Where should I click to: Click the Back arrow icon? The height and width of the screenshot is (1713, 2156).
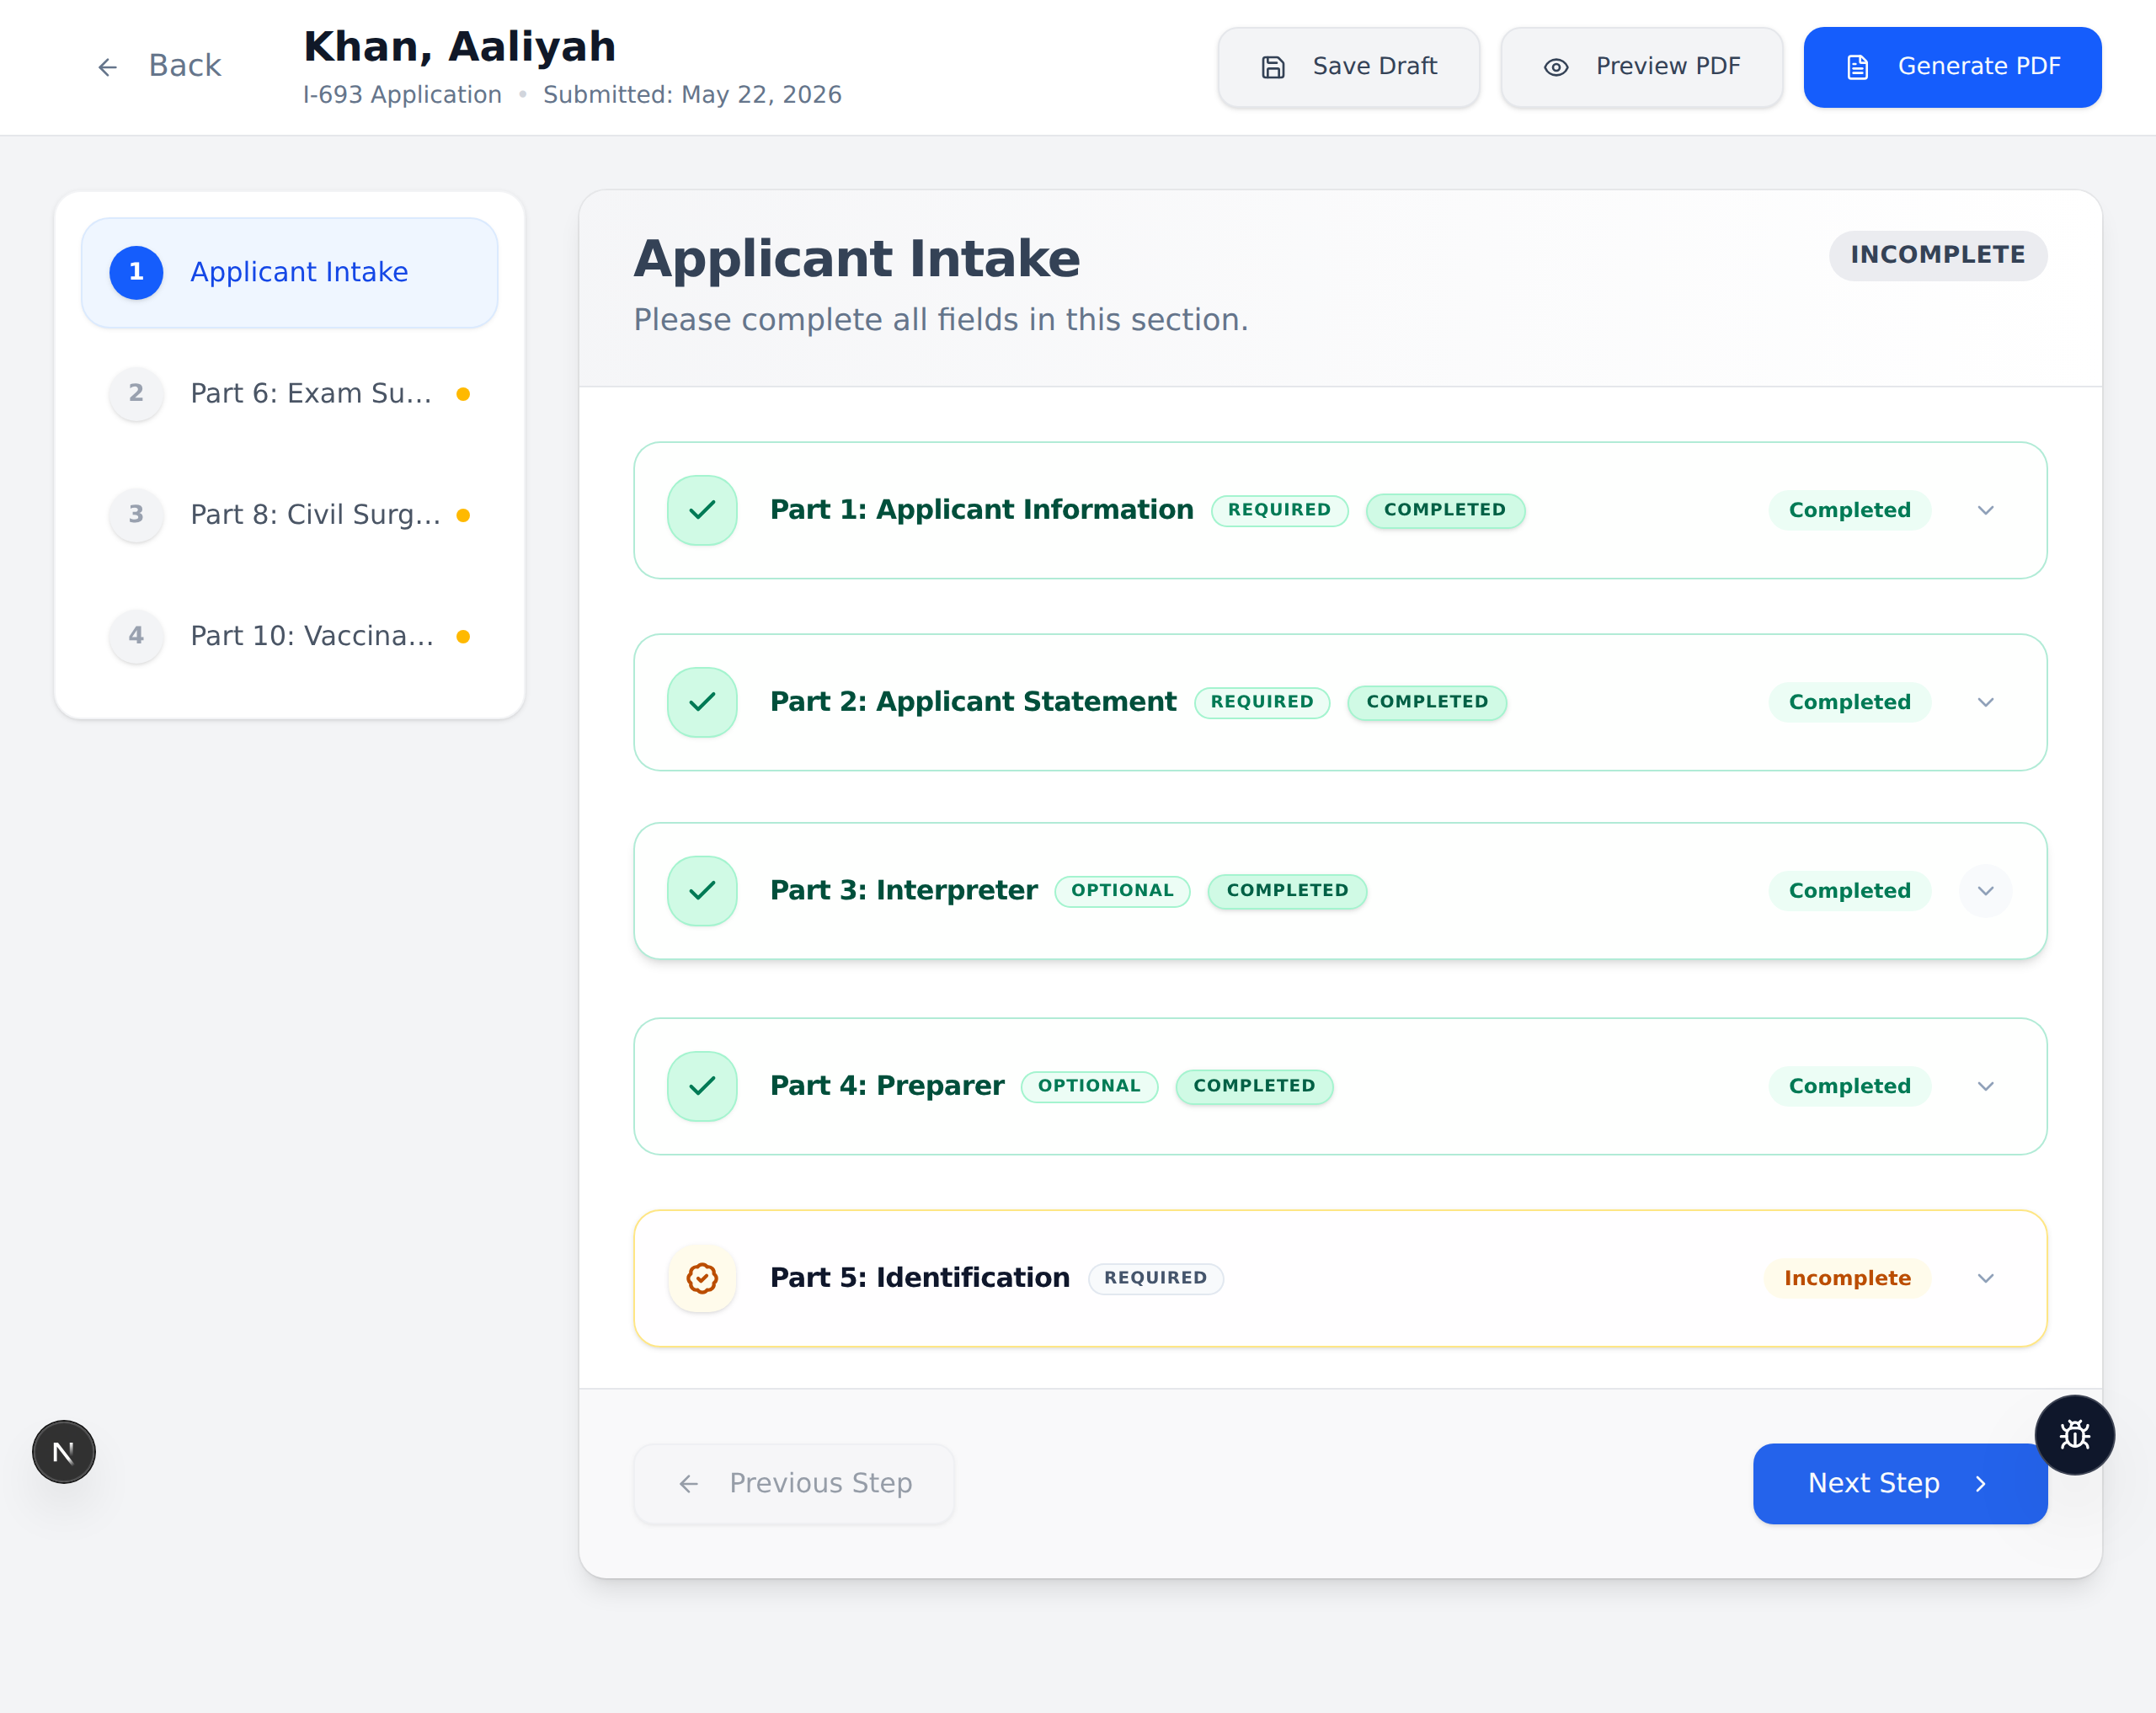tap(107, 67)
